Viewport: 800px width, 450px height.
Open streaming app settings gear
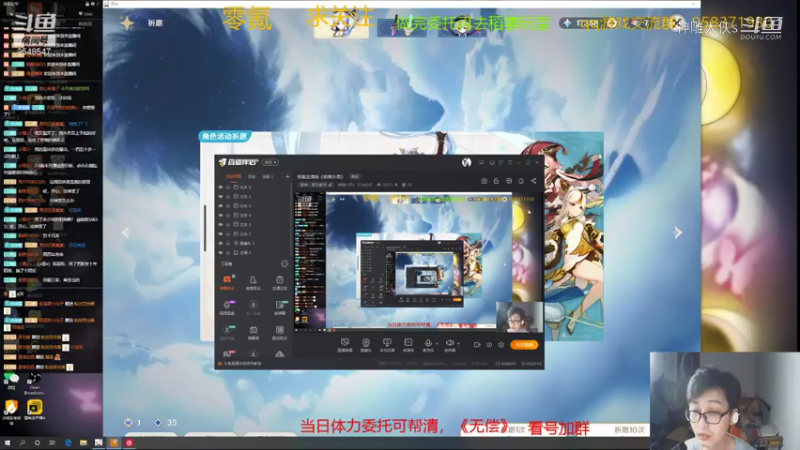click(x=501, y=345)
